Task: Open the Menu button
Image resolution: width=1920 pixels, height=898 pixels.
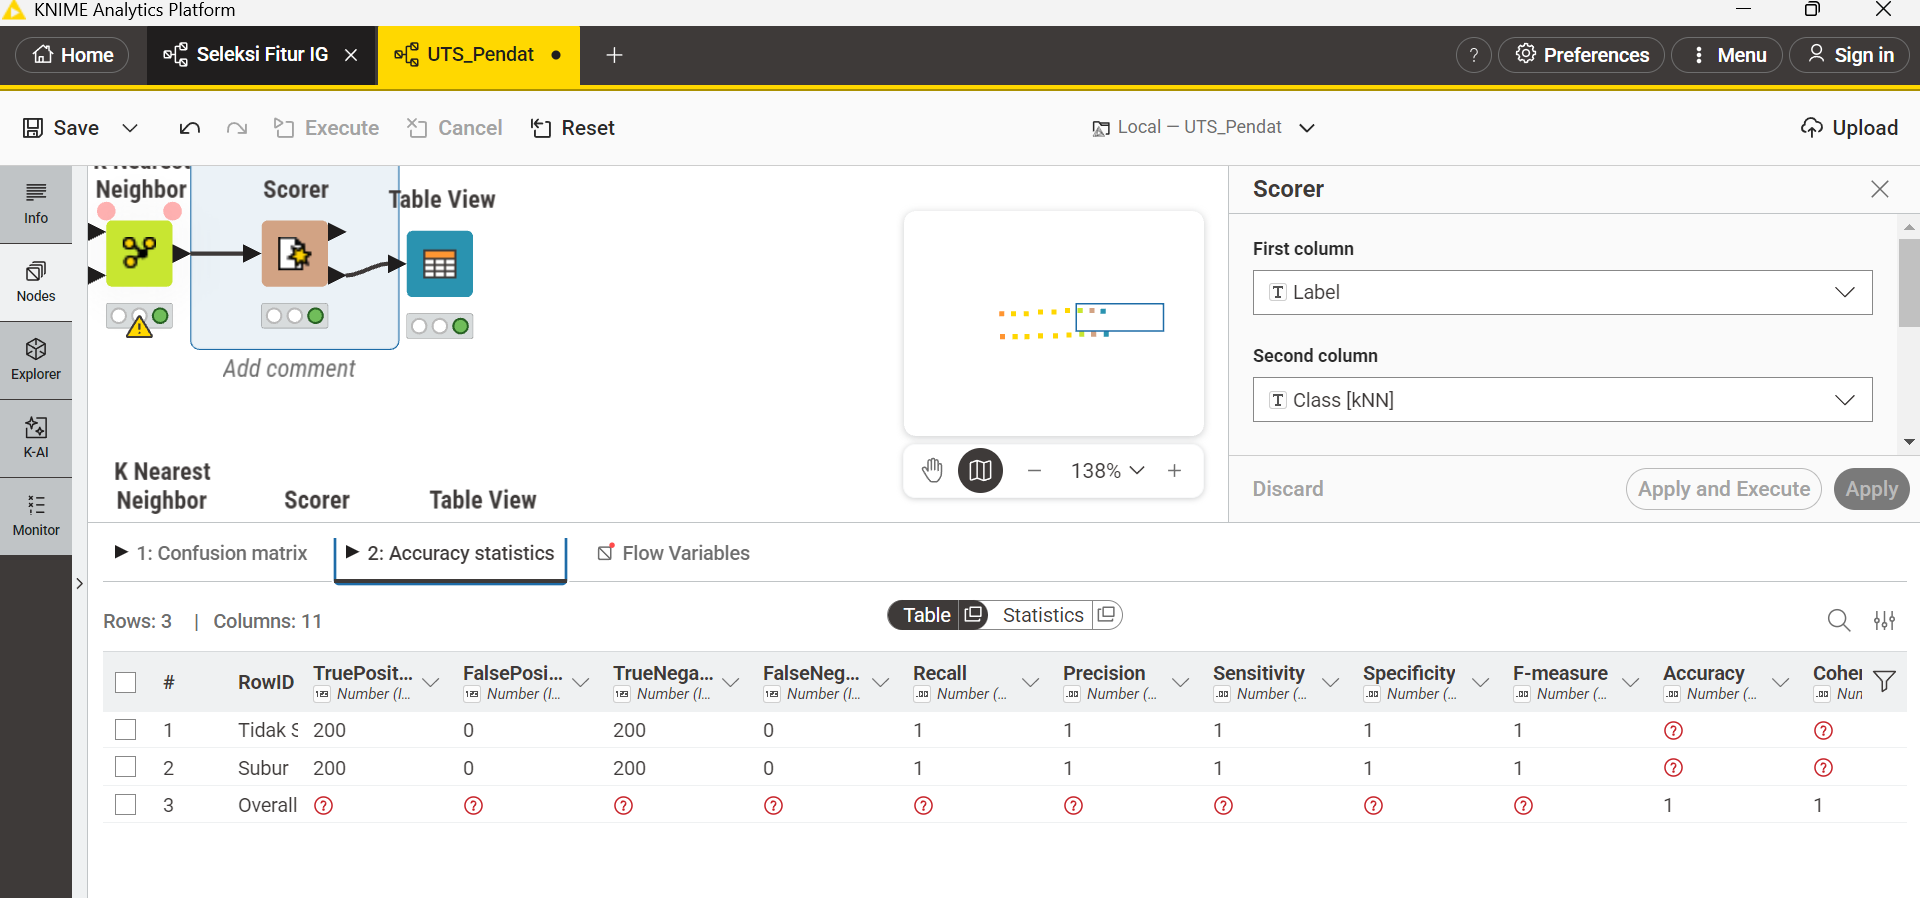Action: click(x=1728, y=55)
